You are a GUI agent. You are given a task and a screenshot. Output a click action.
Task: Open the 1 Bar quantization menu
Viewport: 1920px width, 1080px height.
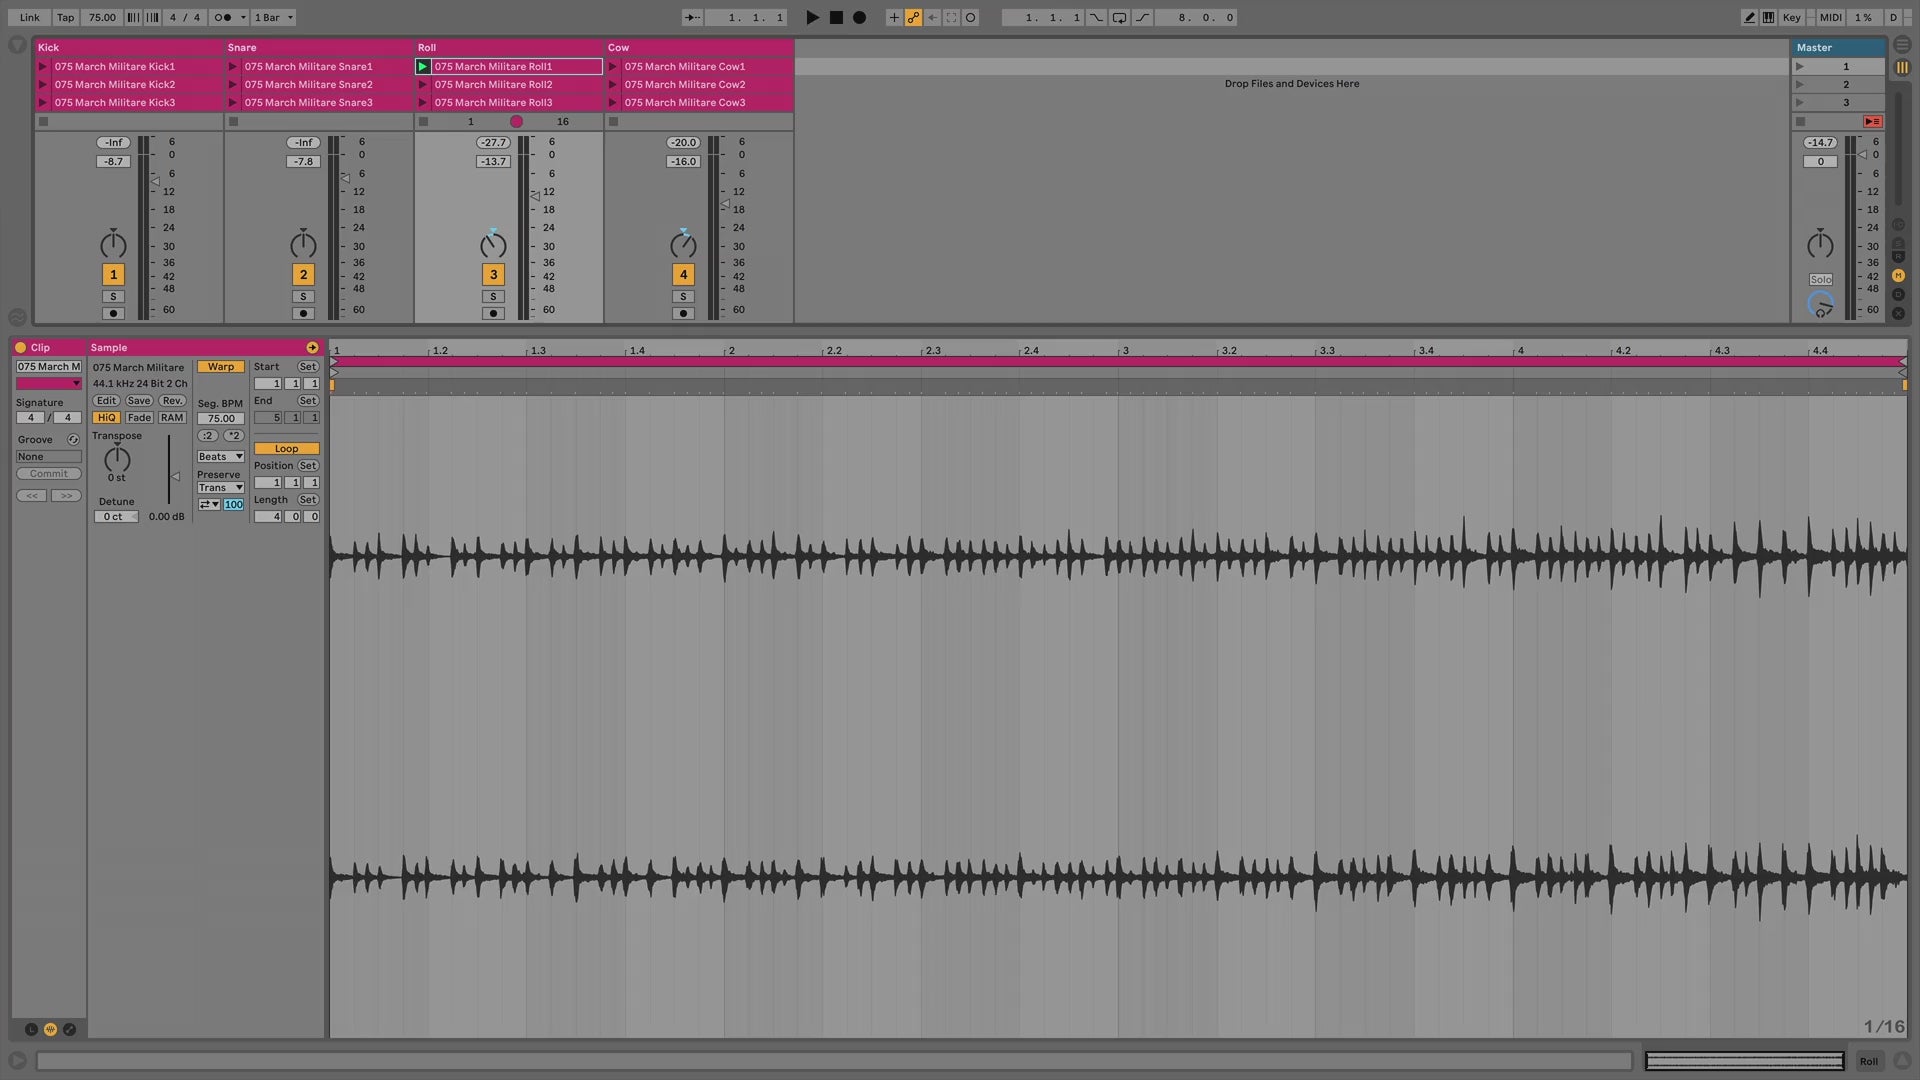pos(273,17)
